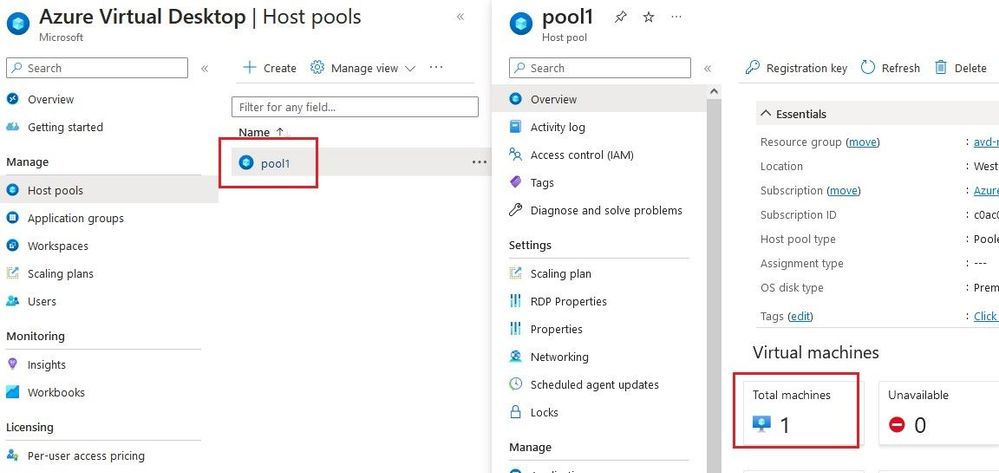Click move link beside Subscription

843,190
